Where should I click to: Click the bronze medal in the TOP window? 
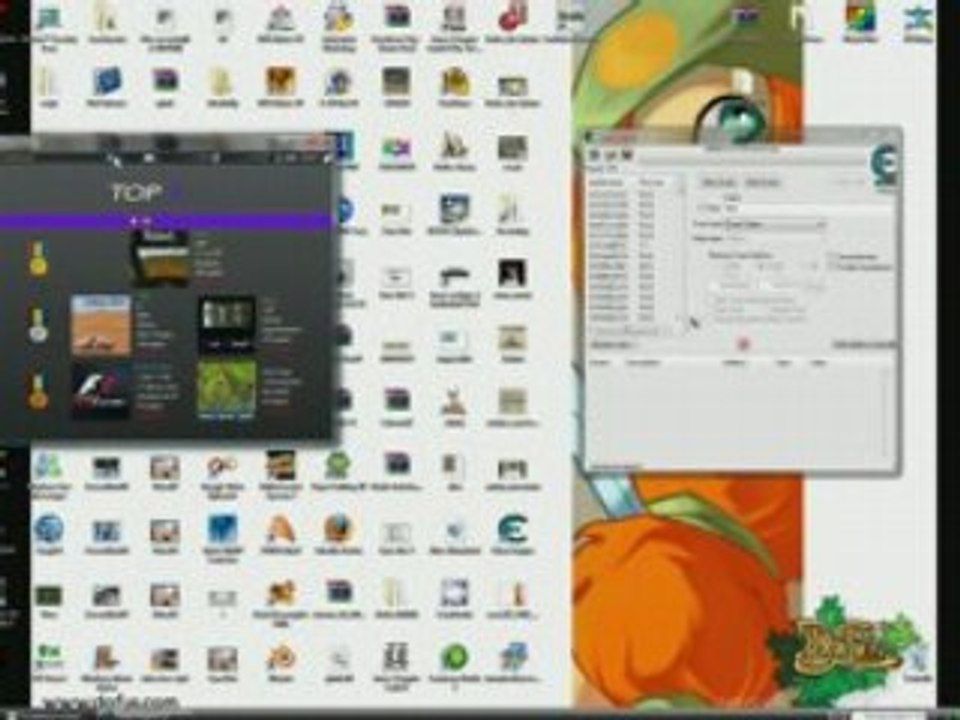point(38,392)
